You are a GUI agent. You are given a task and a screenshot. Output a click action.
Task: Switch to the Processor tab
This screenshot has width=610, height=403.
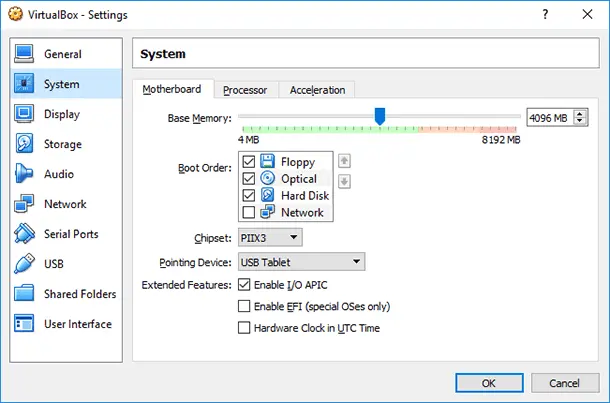coord(245,90)
